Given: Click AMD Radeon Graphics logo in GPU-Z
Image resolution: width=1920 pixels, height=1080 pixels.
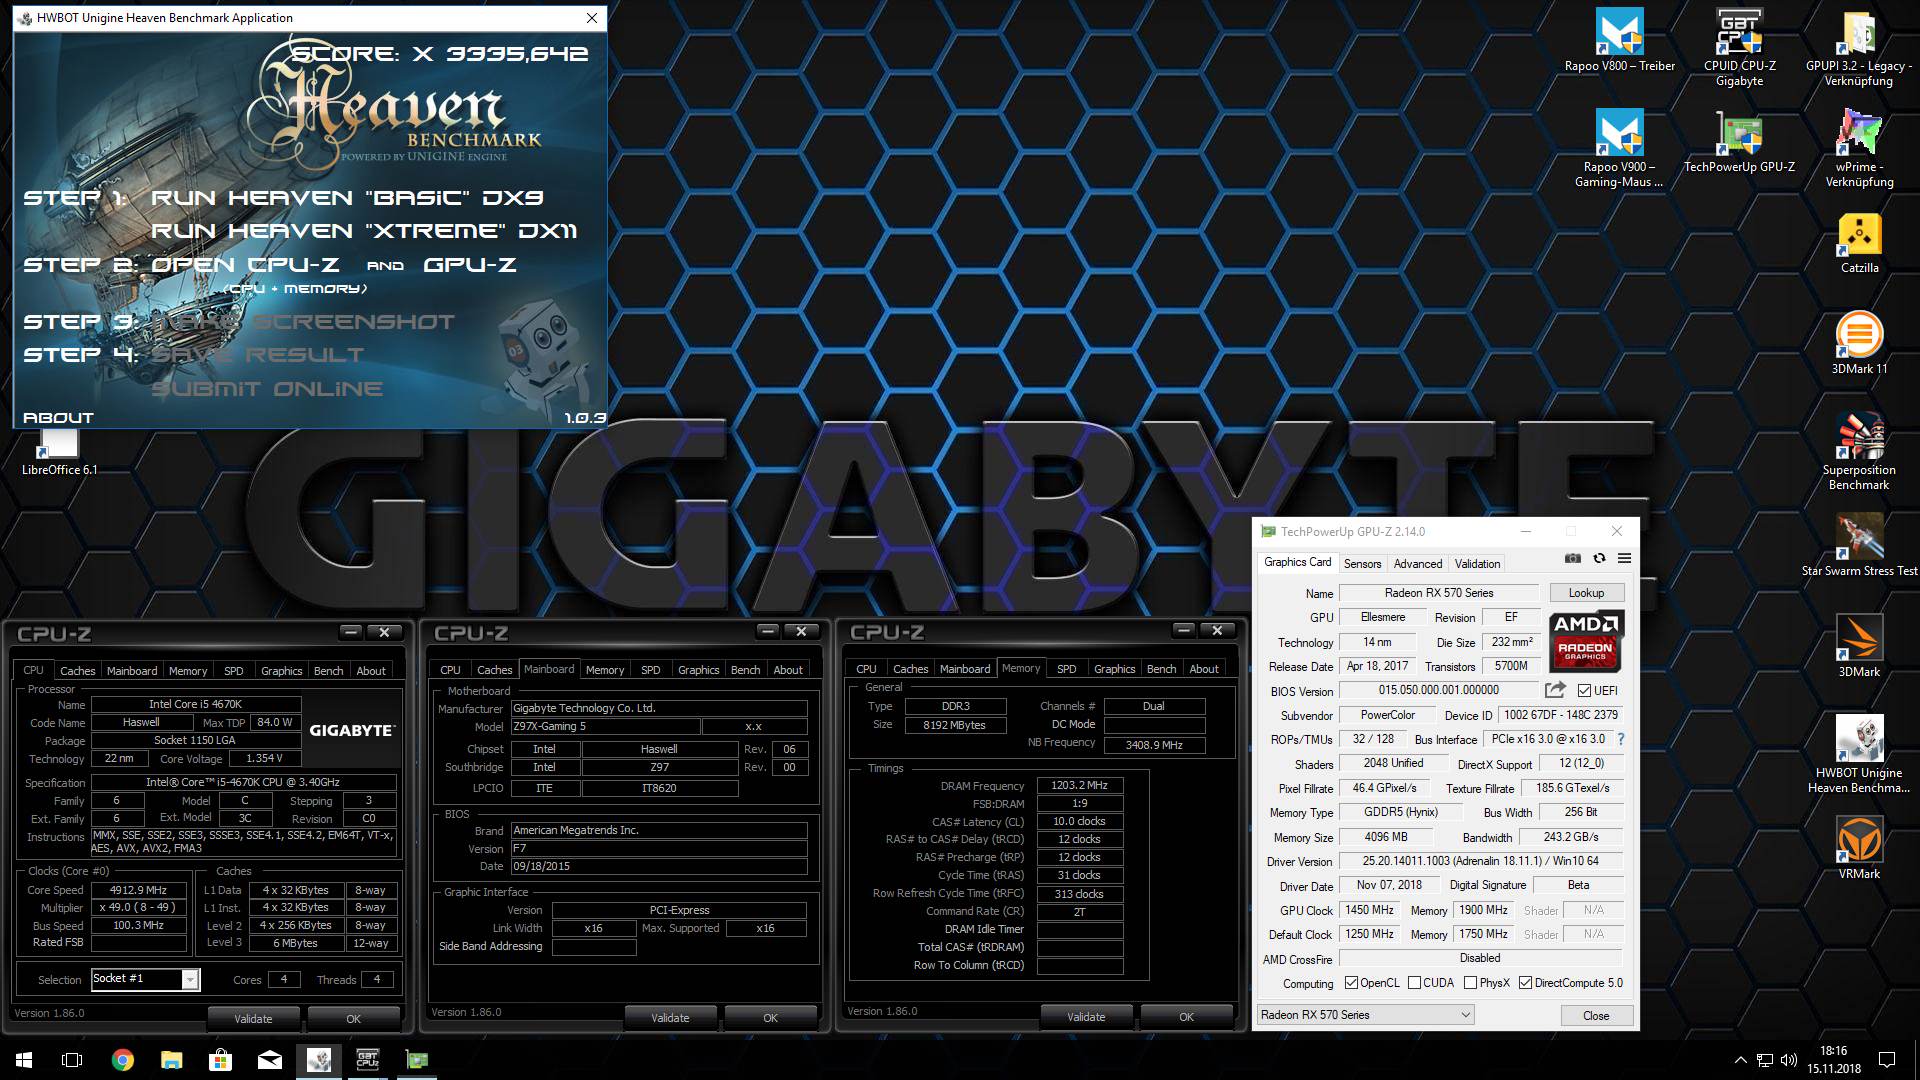Looking at the screenshot, I should click(x=1586, y=641).
